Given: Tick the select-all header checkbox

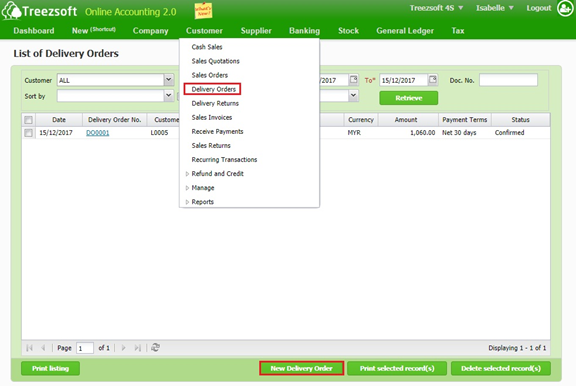Looking at the screenshot, I should click(x=28, y=120).
